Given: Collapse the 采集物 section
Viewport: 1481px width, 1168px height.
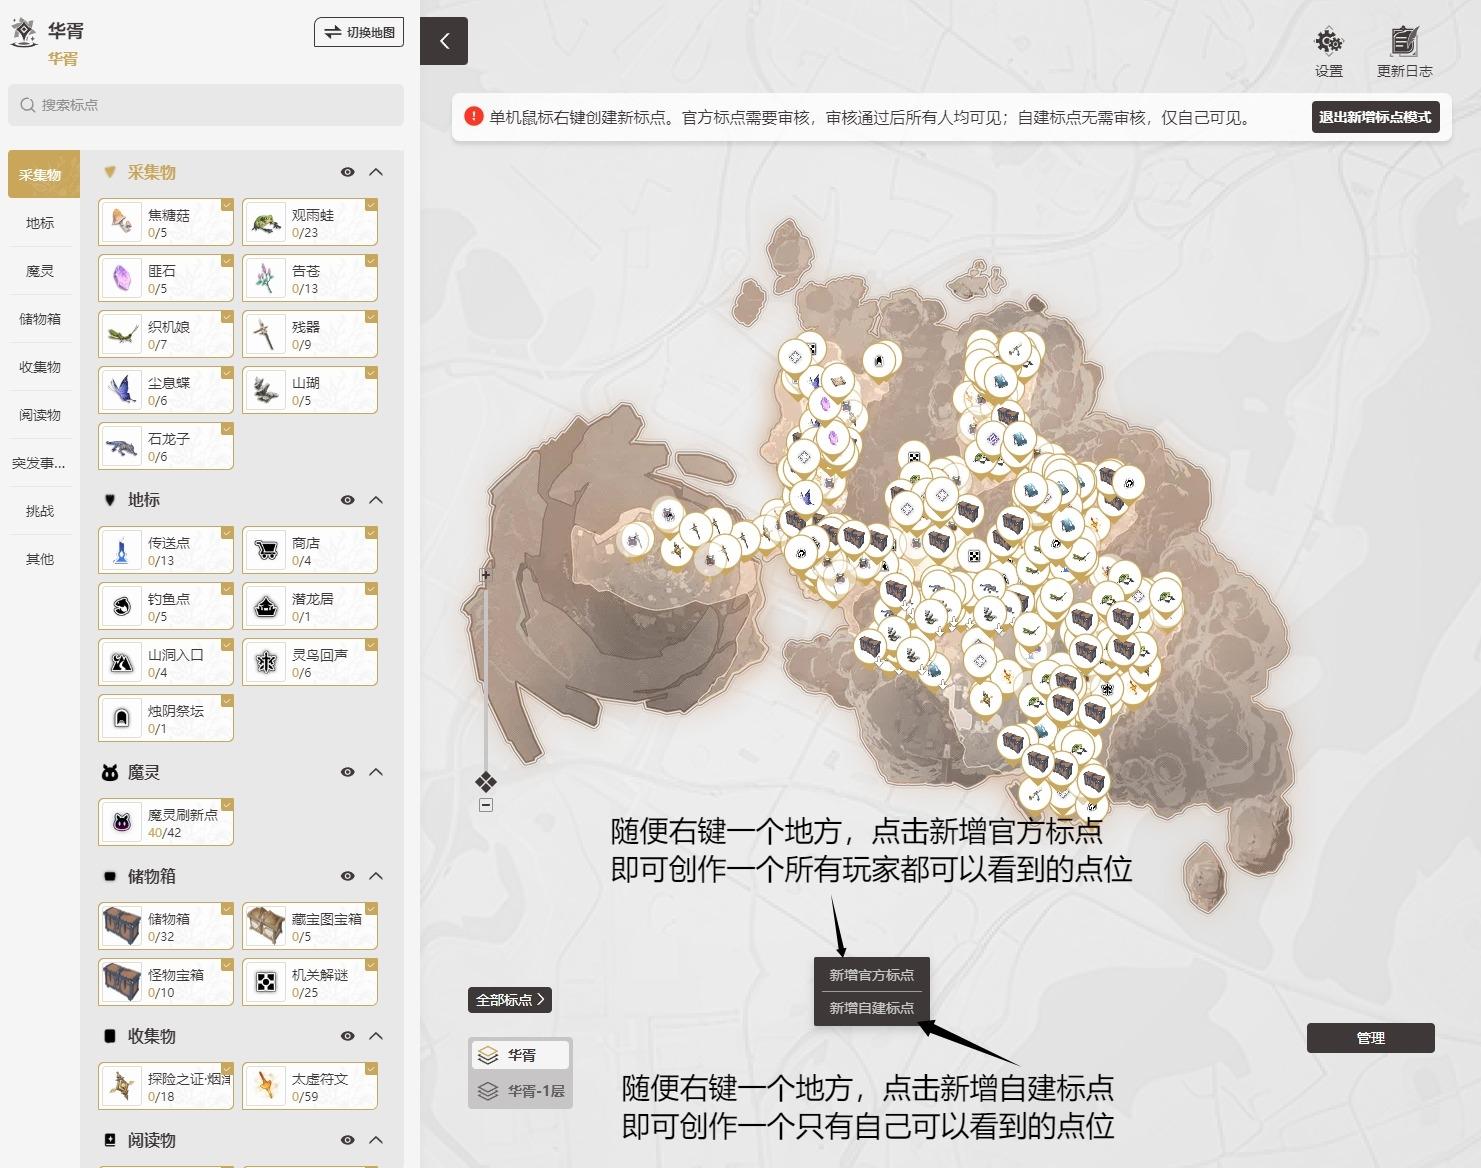Looking at the screenshot, I should click(x=376, y=172).
